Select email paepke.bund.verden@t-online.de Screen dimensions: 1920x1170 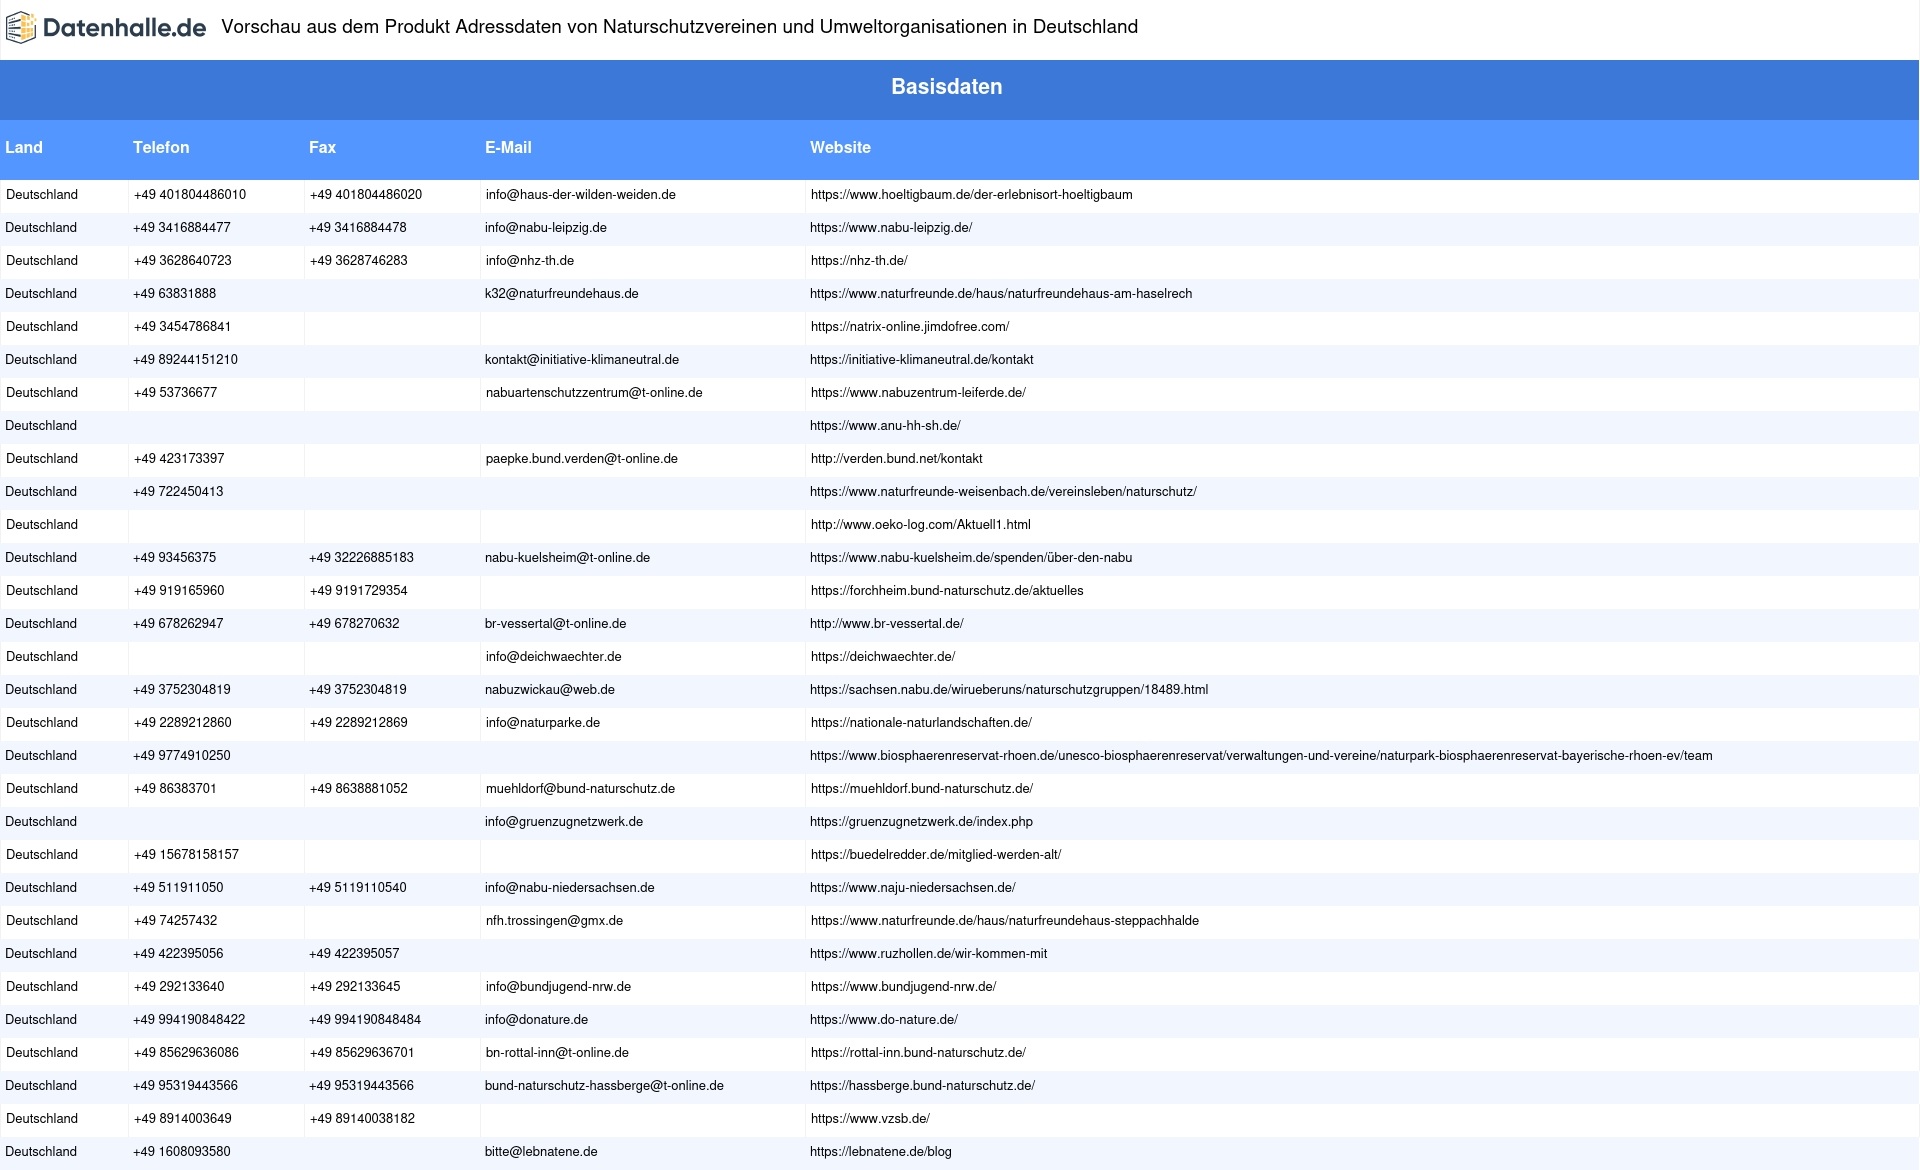(x=582, y=459)
